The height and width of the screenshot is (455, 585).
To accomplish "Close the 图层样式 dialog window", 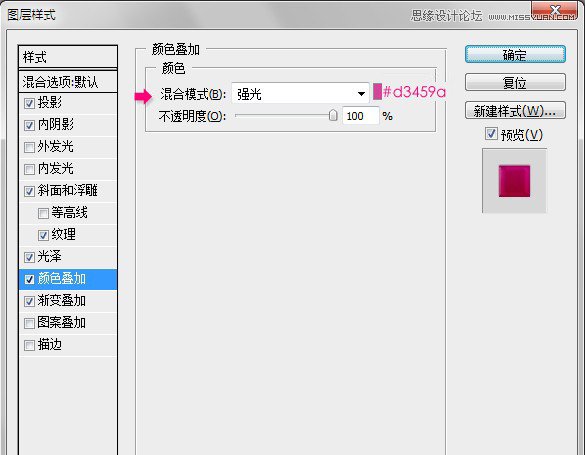I will pyautogui.click(x=555, y=10).
